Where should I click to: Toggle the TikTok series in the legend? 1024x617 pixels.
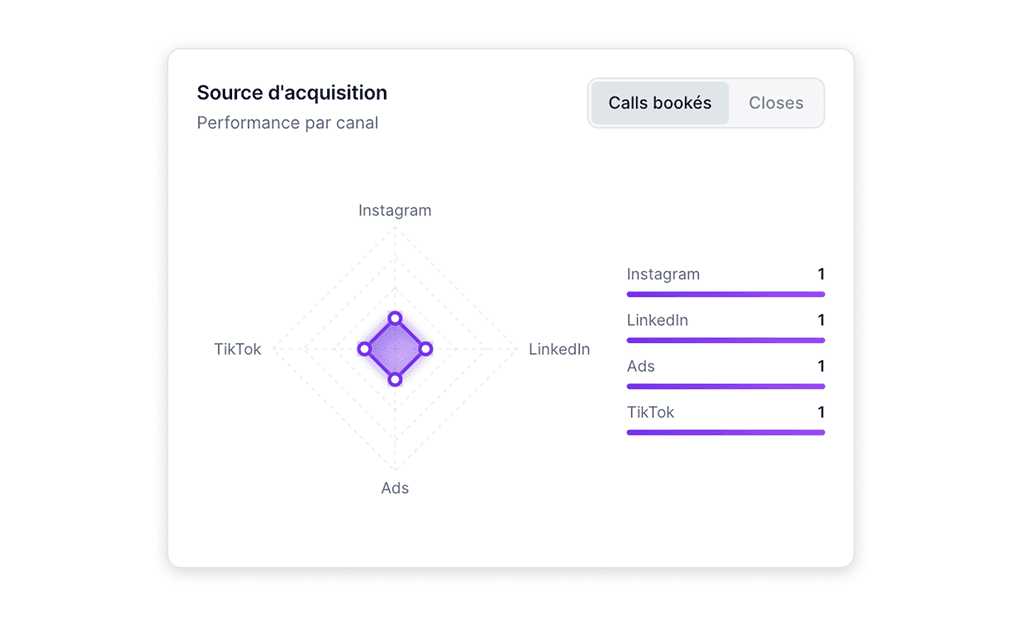click(650, 412)
